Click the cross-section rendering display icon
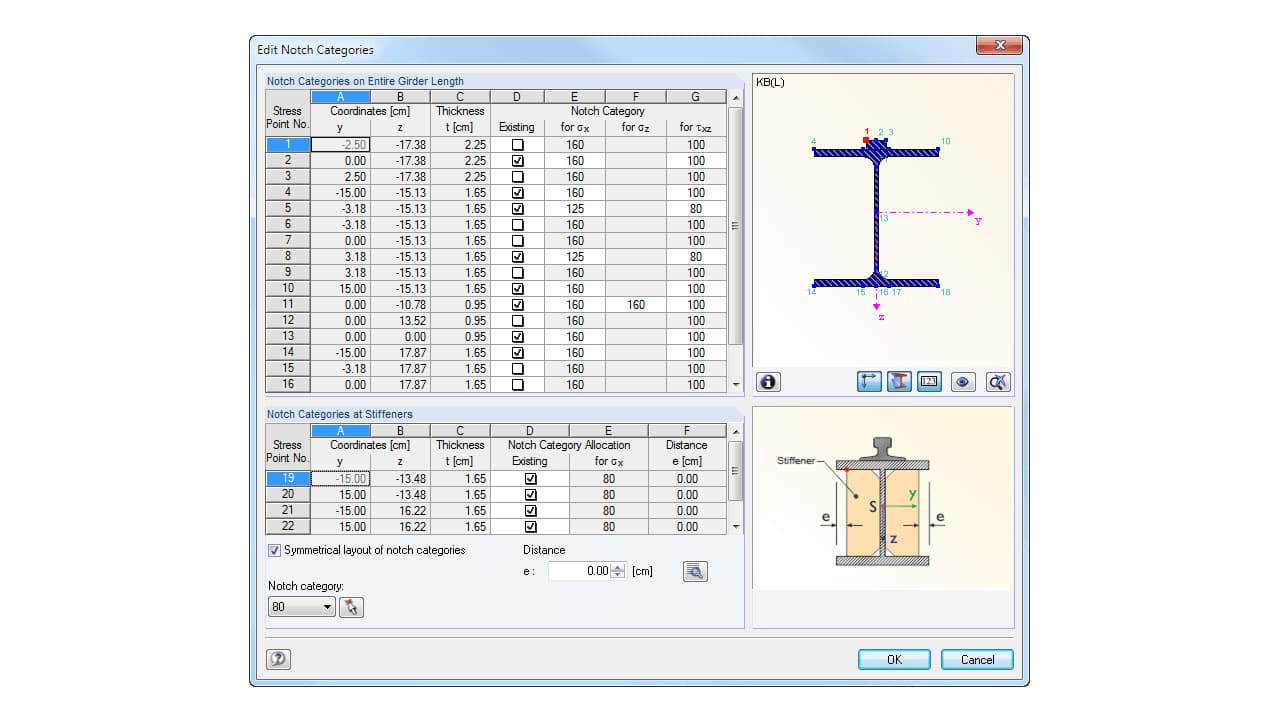 click(898, 381)
